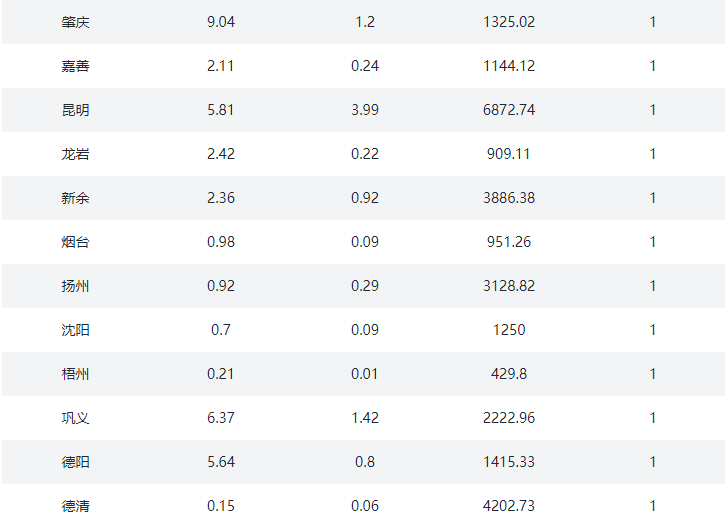
Task: Click the value 1325.02 in 肇庆 row
Action: [x=509, y=22]
